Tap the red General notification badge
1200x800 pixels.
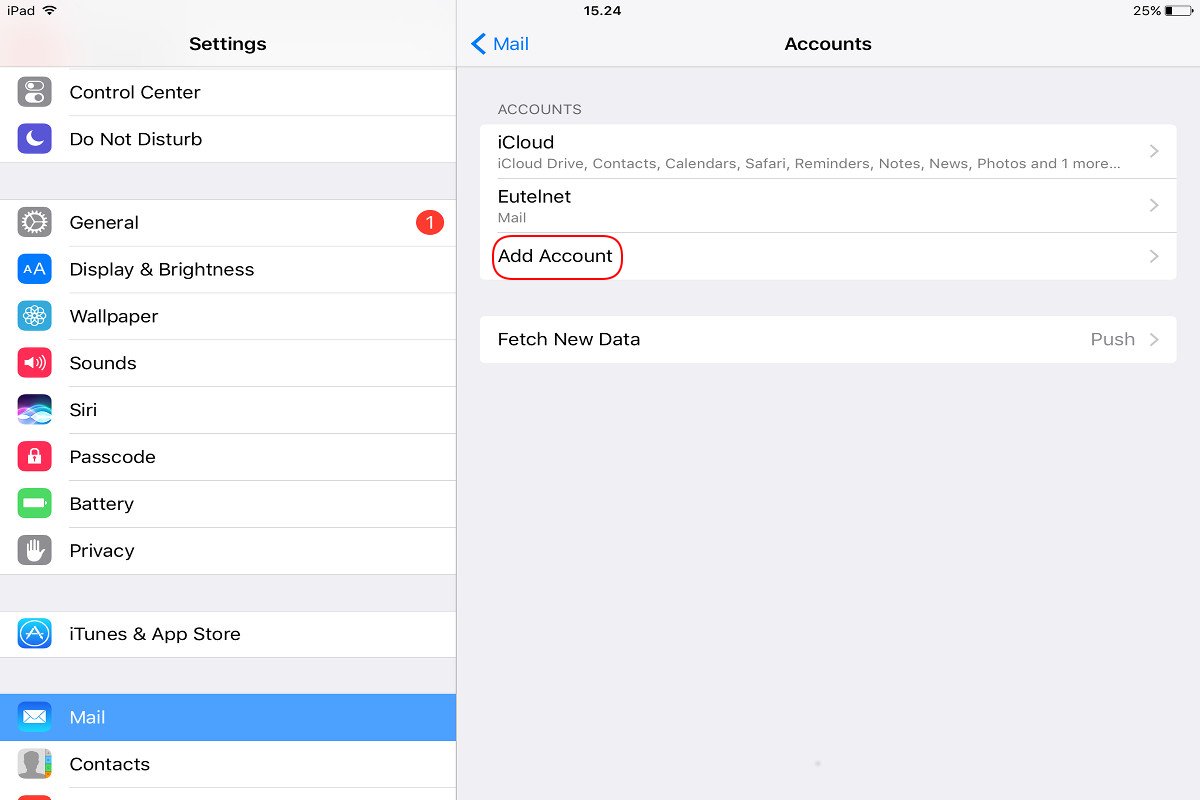point(430,222)
